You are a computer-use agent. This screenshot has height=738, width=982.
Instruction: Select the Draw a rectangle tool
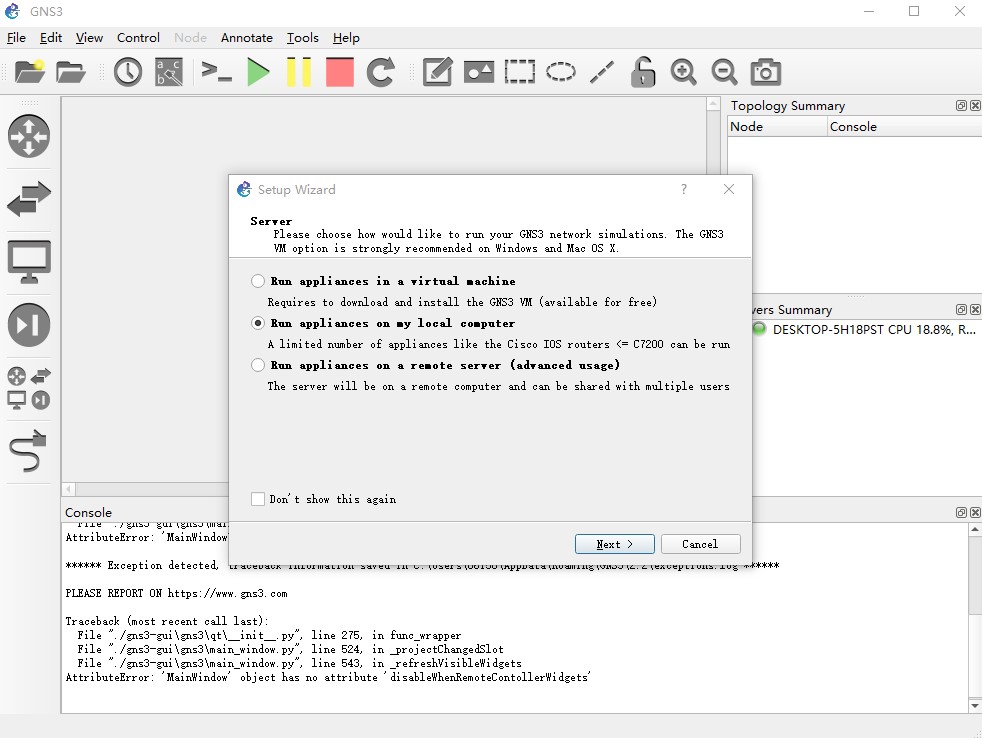520,72
